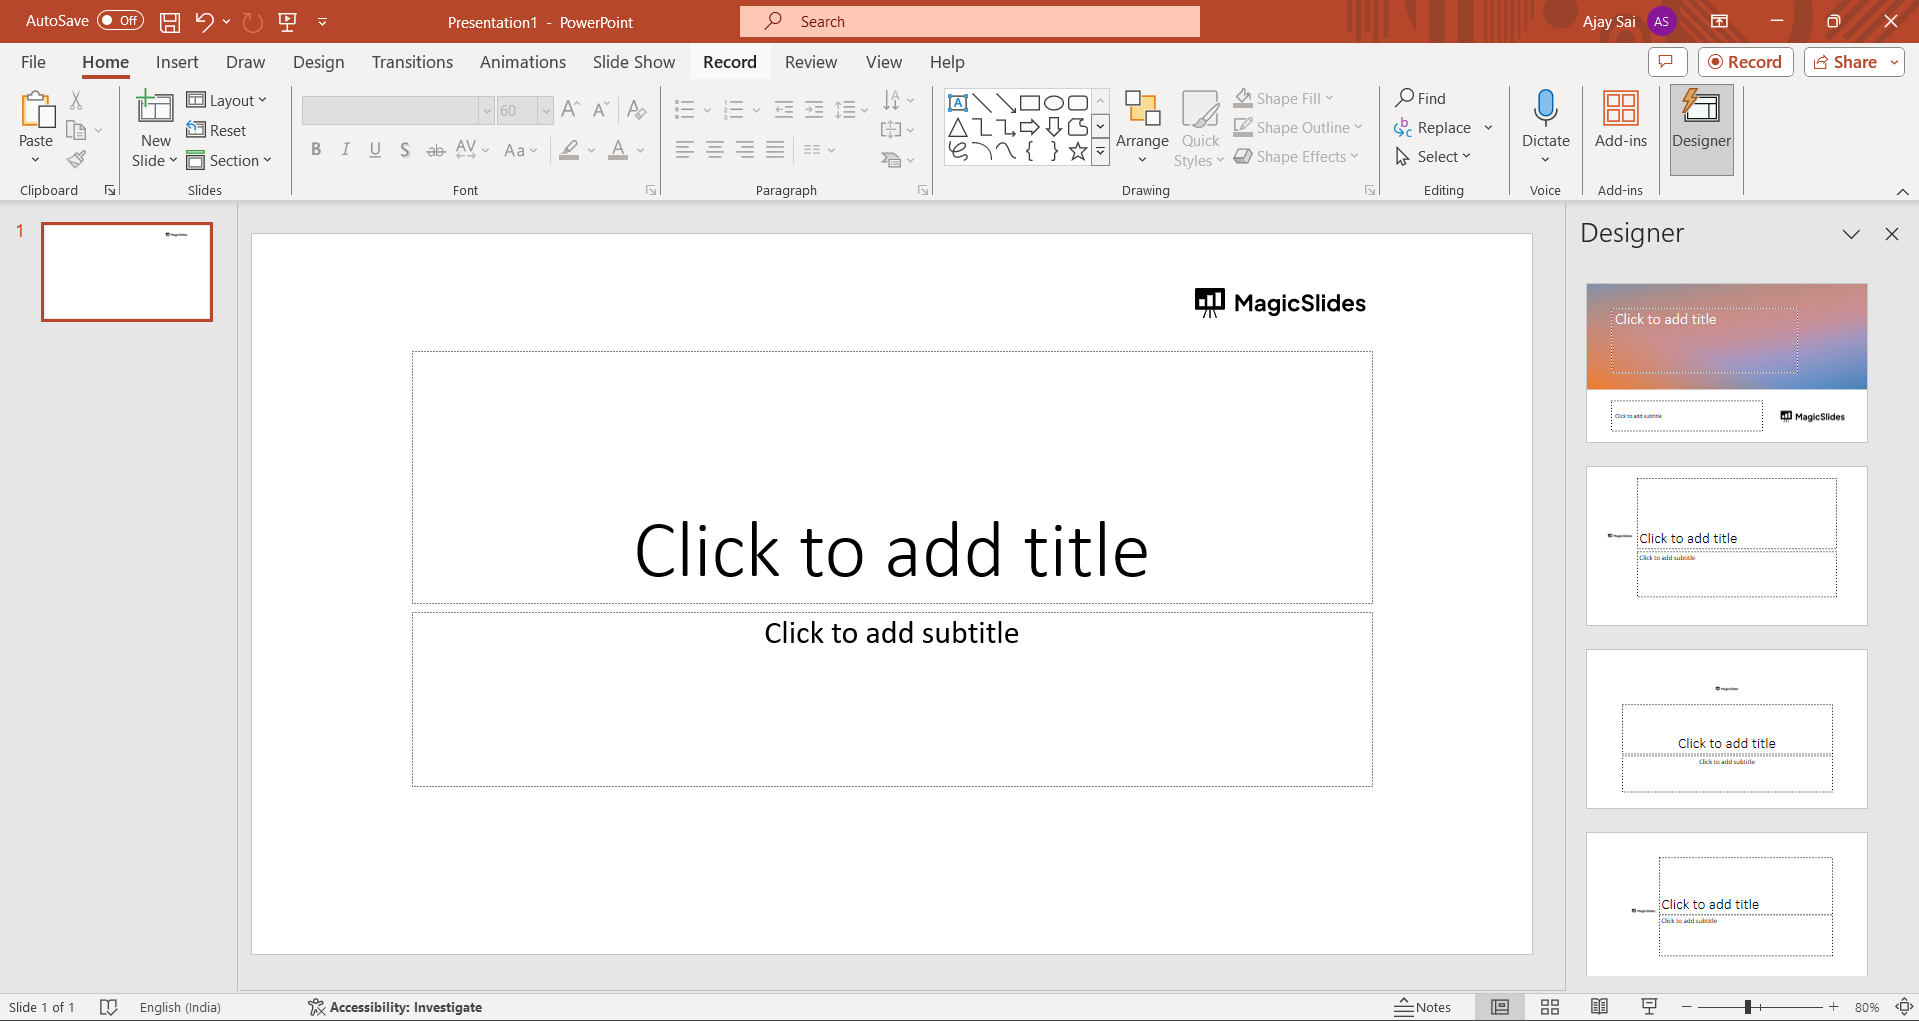
Task: Click the Share button
Action: 1845,62
